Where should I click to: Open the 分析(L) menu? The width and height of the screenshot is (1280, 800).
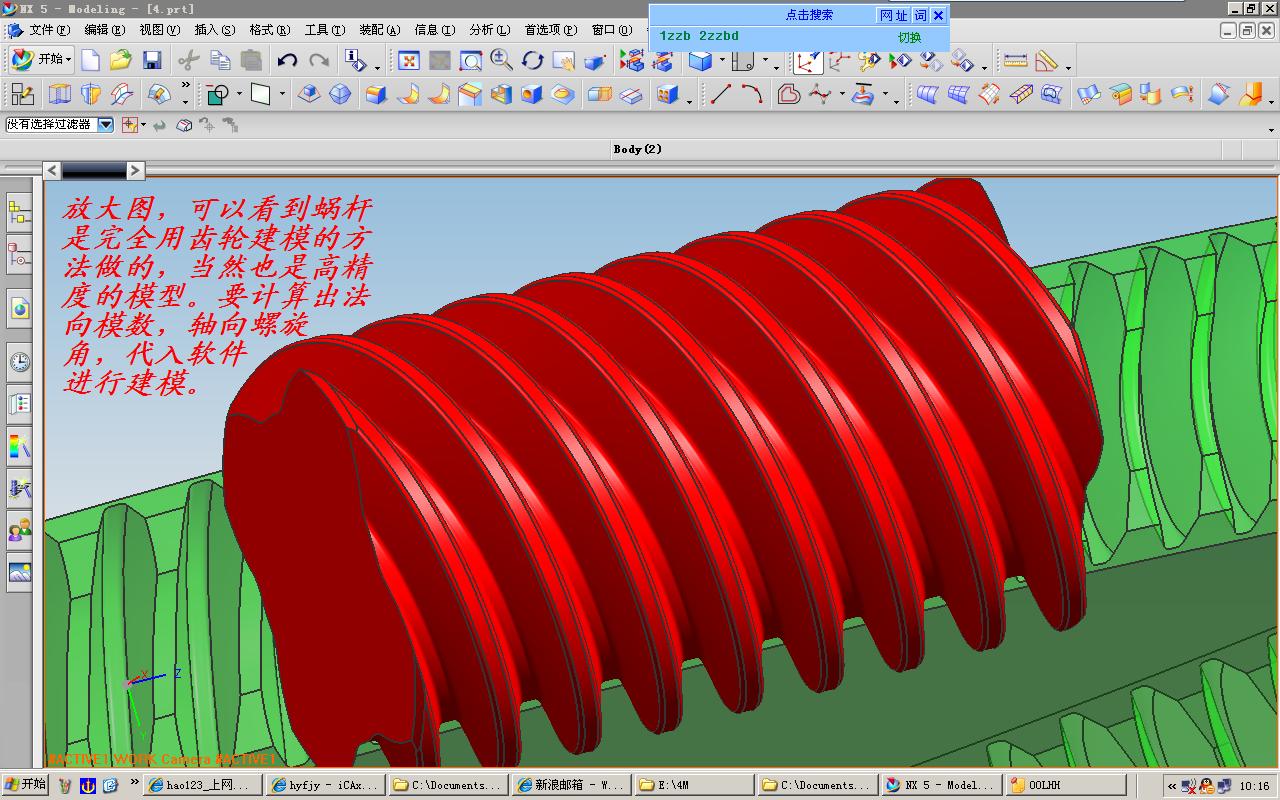pyautogui.click(x=489, y=30)
